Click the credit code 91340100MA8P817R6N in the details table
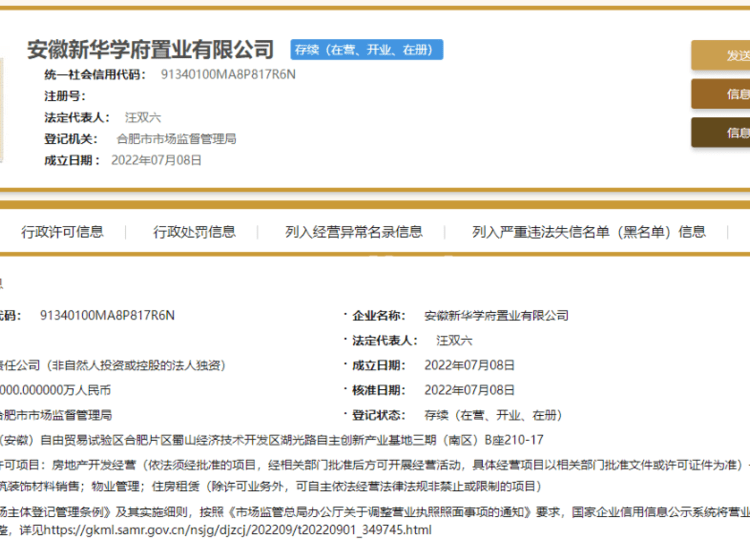 107,315
